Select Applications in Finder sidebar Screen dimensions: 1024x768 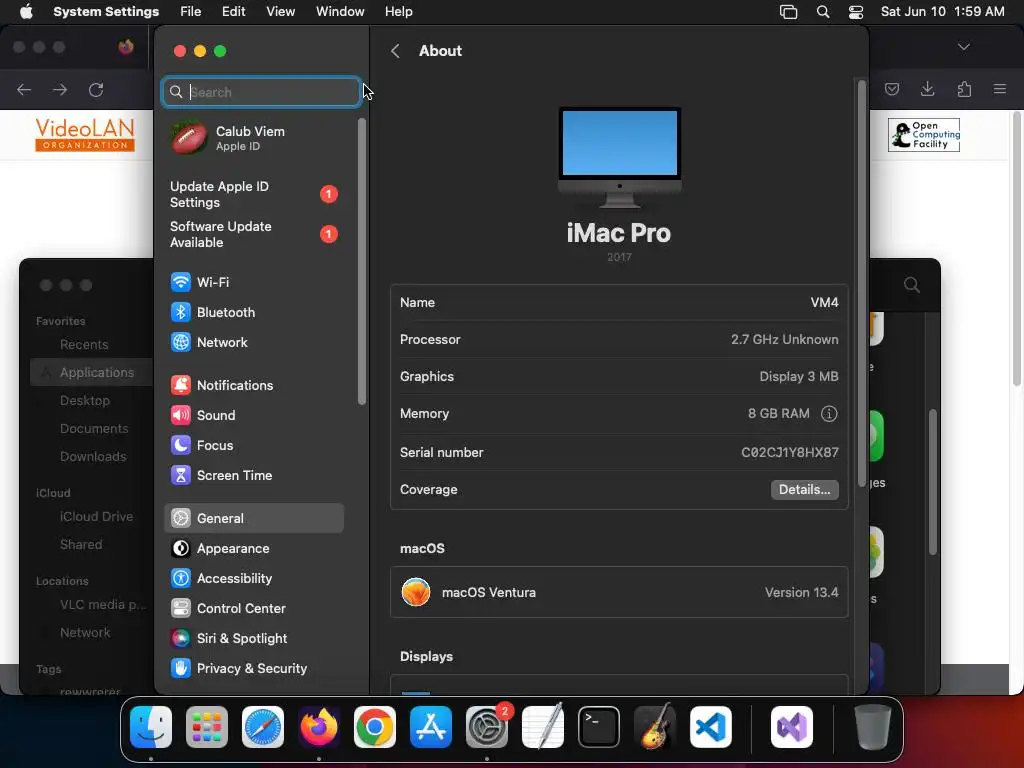point(91,372)
